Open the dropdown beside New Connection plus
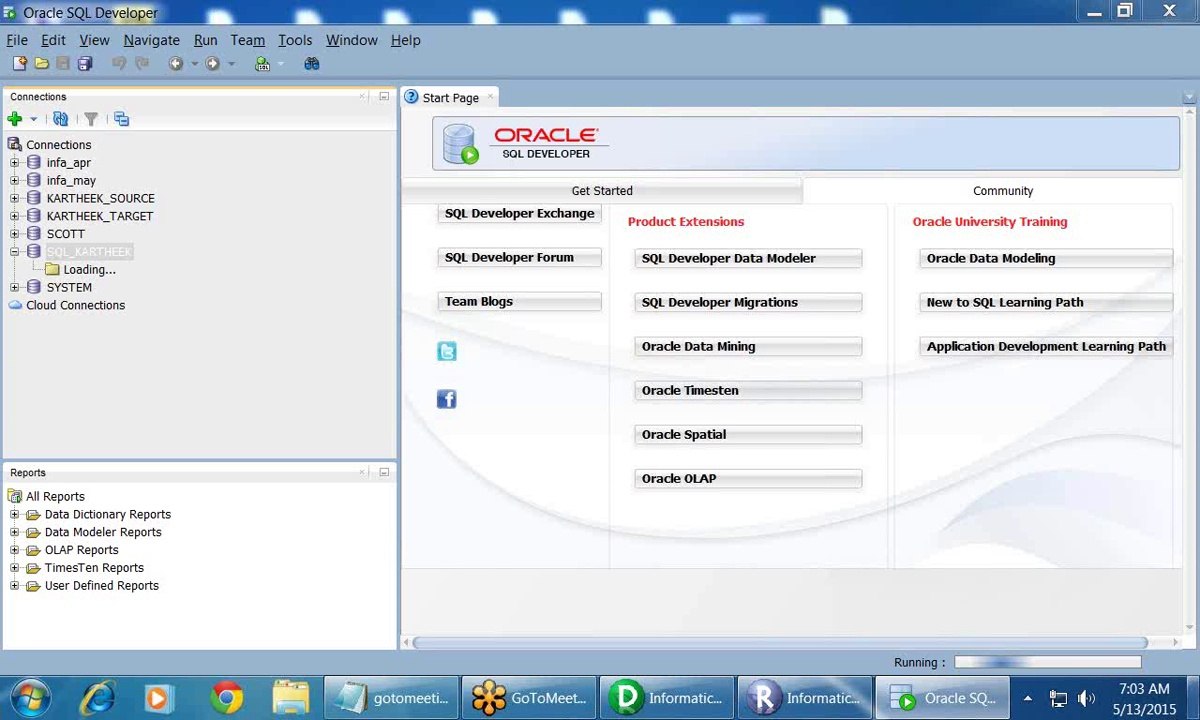Image resolution: width=1200 pixels, height=720 pixels. point(33,119)
